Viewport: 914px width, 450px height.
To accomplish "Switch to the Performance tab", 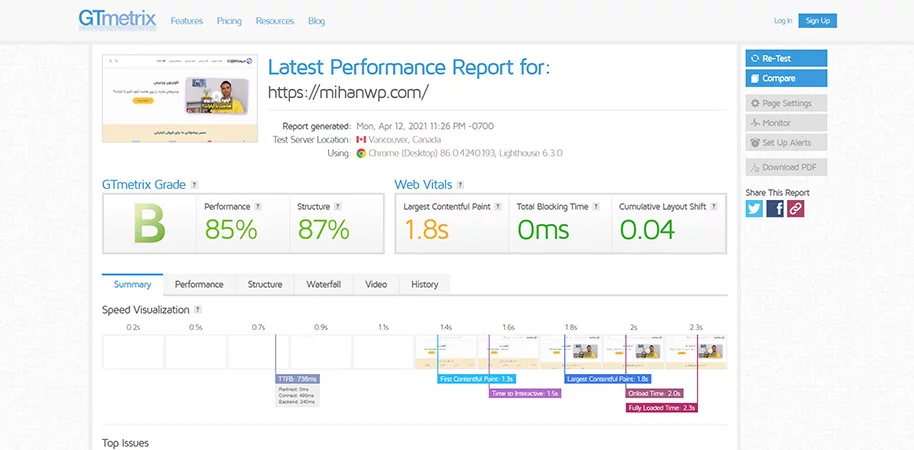I will click(x=199, y=284).
